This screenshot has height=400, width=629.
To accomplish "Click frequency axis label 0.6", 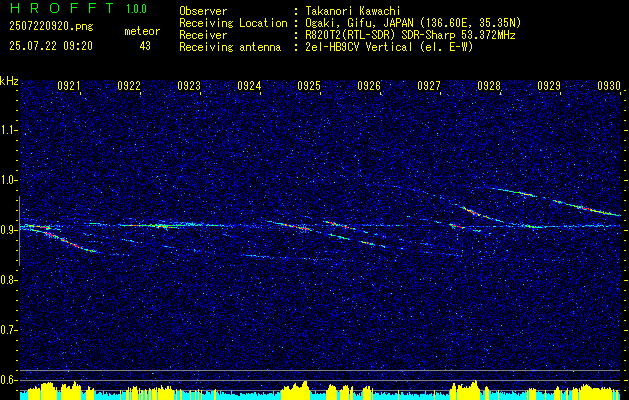I will coord(9,380).
